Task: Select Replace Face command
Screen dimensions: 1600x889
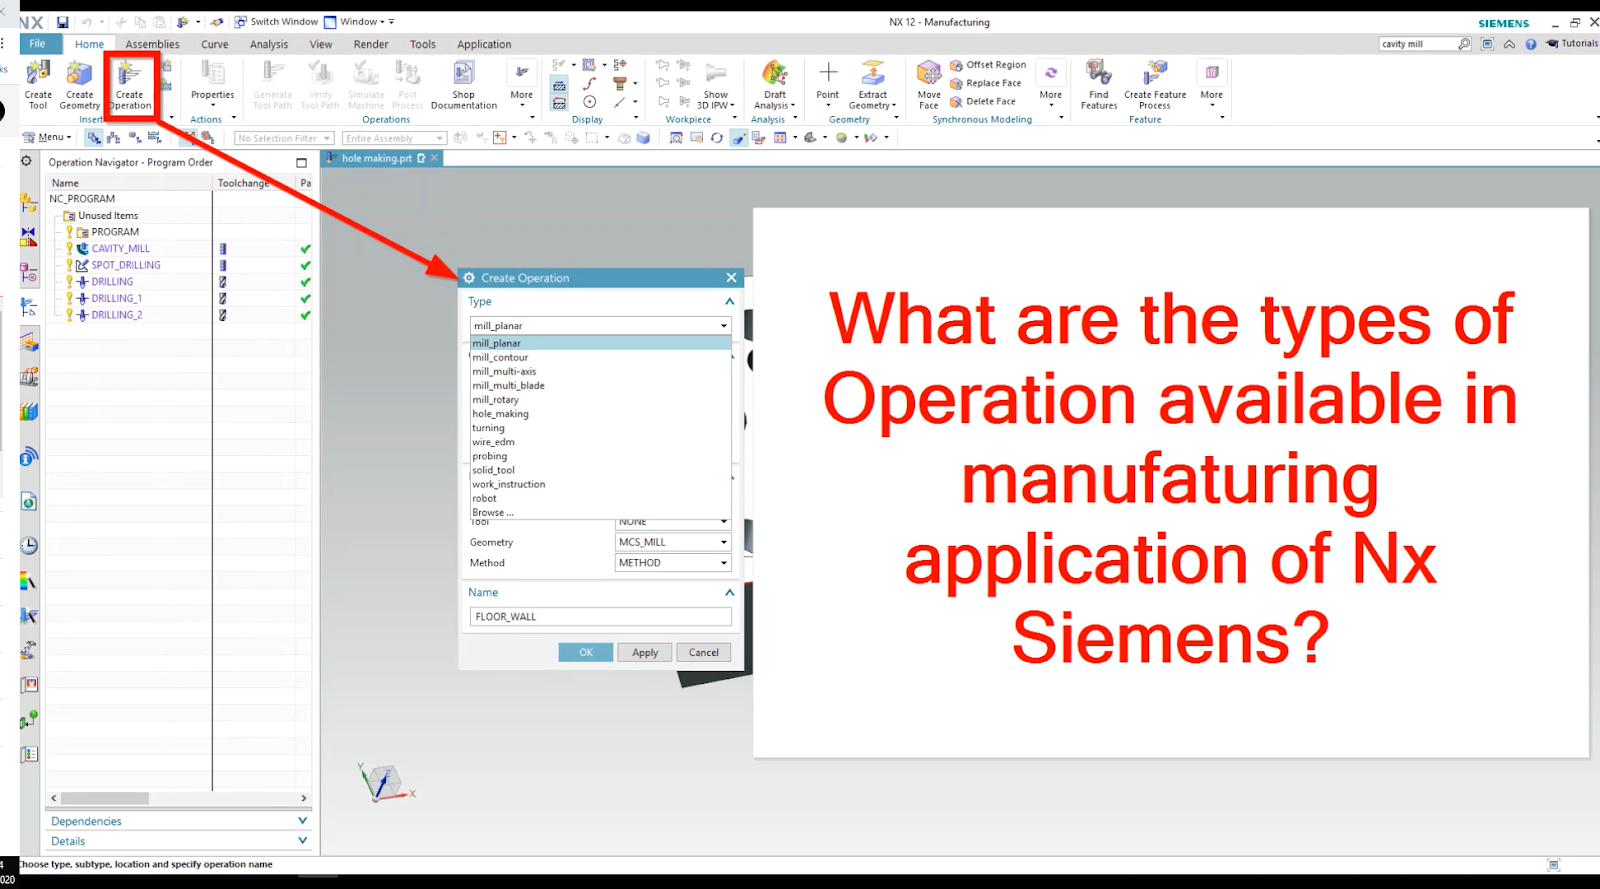Action: click(x=986, y=83)
